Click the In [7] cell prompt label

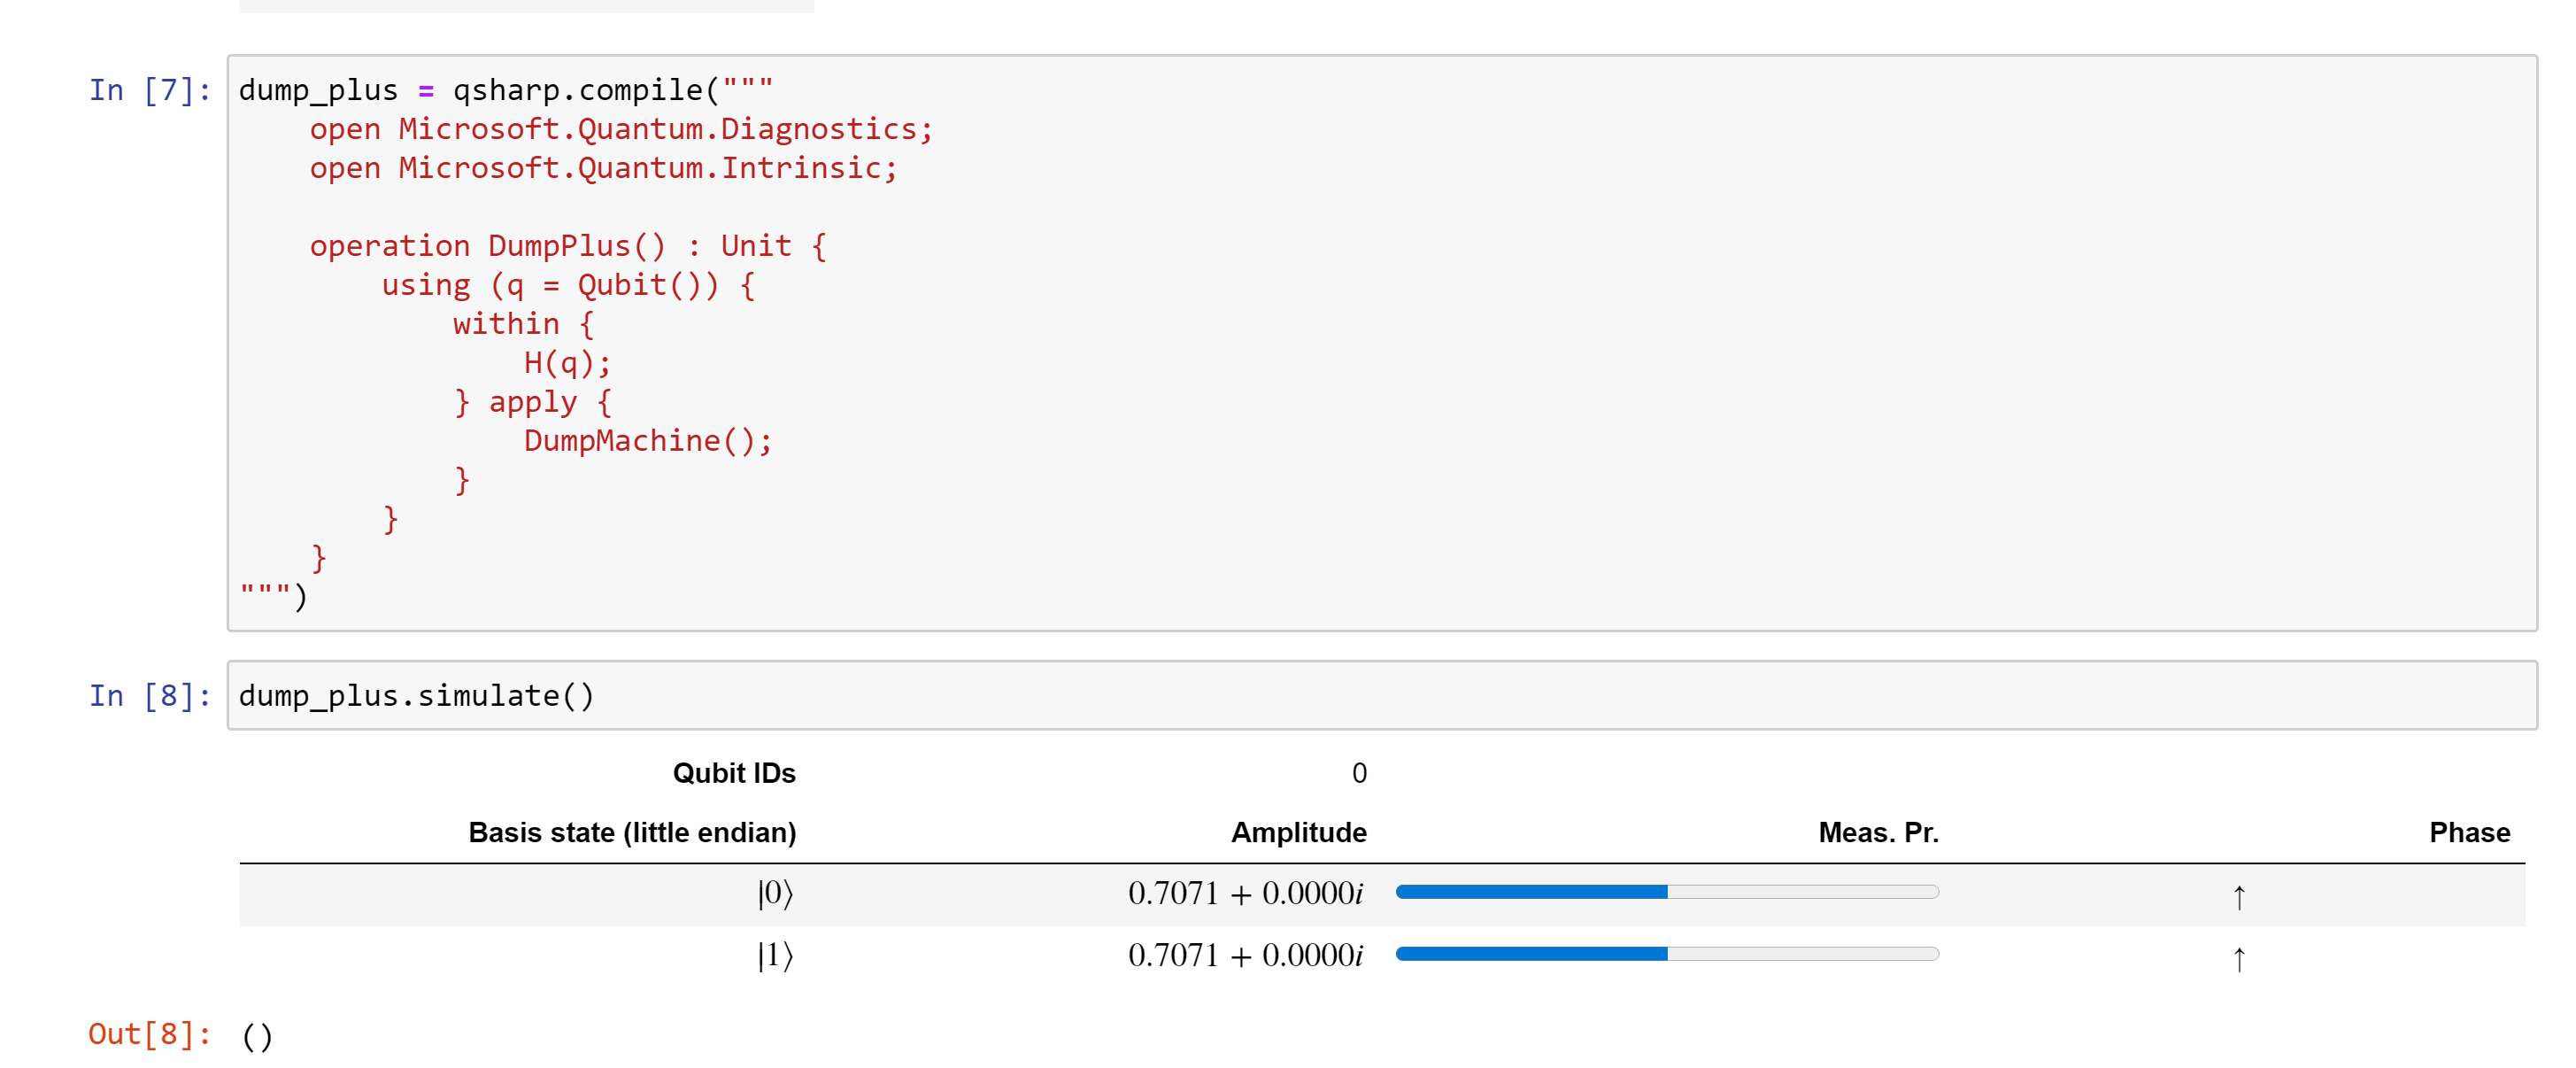click(x=150, y=91)
